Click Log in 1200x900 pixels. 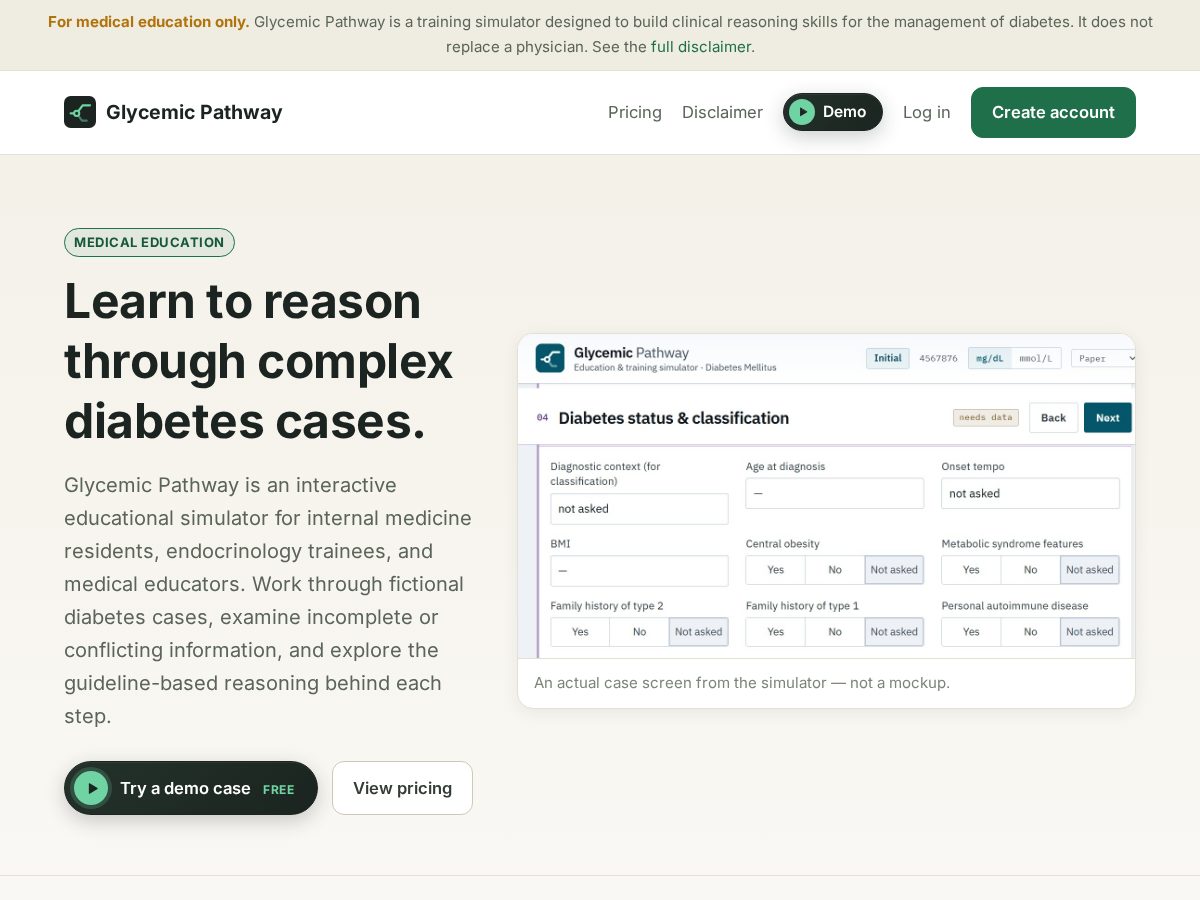tap(927, 112)
